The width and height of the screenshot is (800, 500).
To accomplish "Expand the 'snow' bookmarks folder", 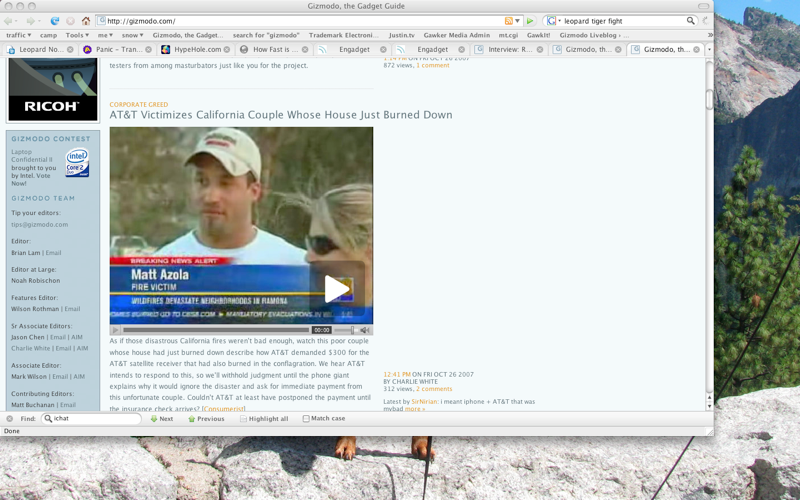I will [x=132, y=35].
